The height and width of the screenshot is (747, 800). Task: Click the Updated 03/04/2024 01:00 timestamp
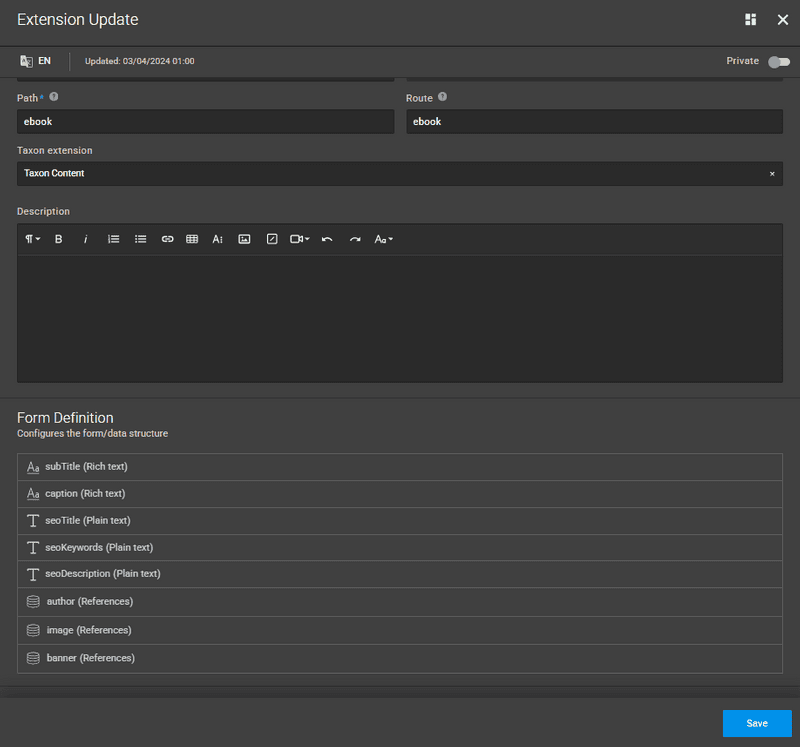pyautogui.click(x=139, y=61)
